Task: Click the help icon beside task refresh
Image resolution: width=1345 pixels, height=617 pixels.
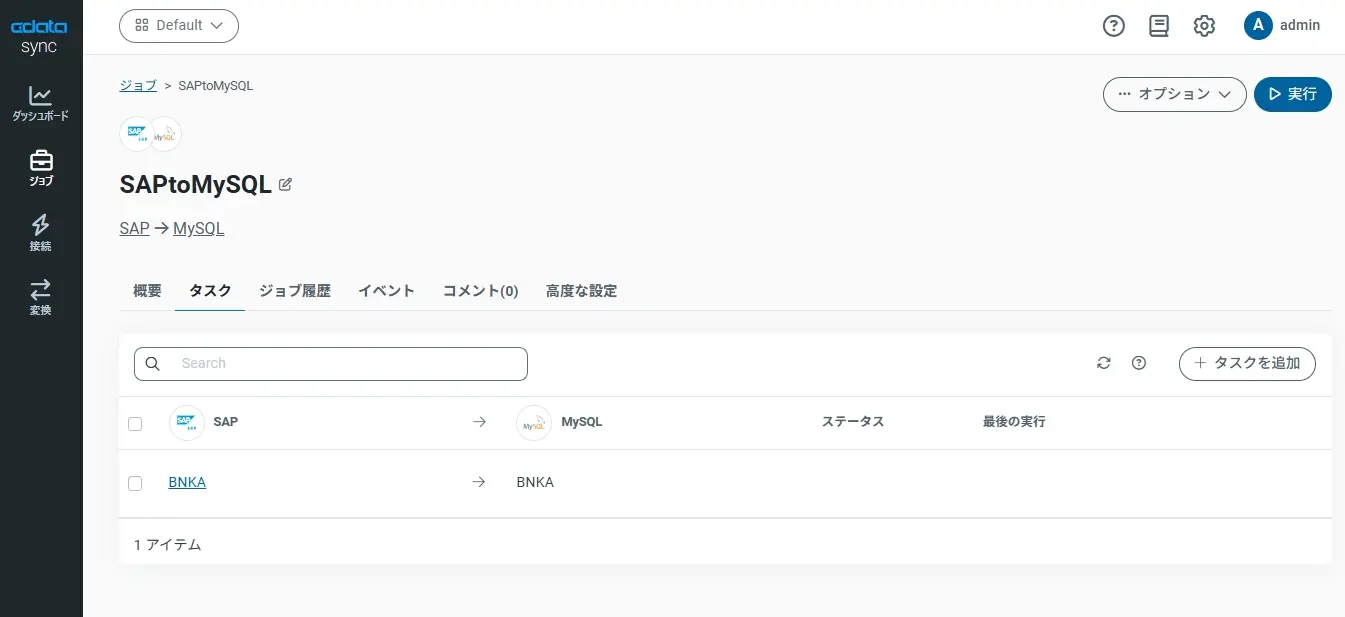Action: point(1138,363)
